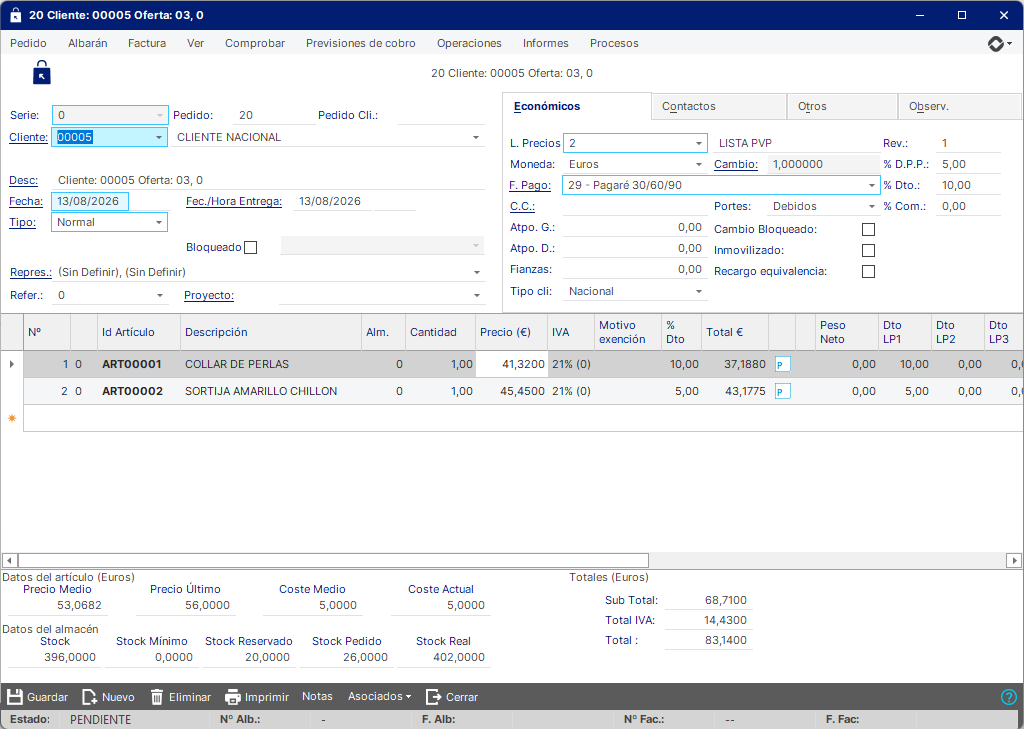Switch to the Contactos tab
The width and height of the screenshot is (1024, 729).
click(x=718, y=106)
